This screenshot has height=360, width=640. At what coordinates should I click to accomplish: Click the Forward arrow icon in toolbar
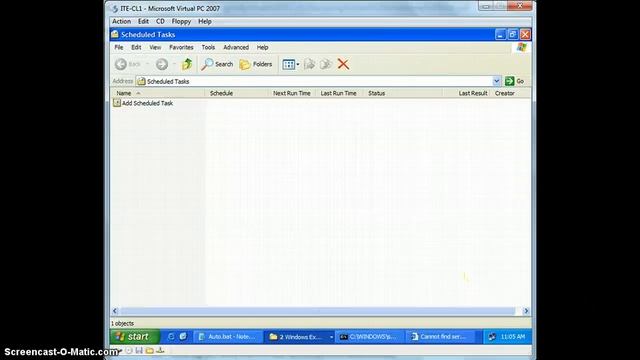[162, 64]
